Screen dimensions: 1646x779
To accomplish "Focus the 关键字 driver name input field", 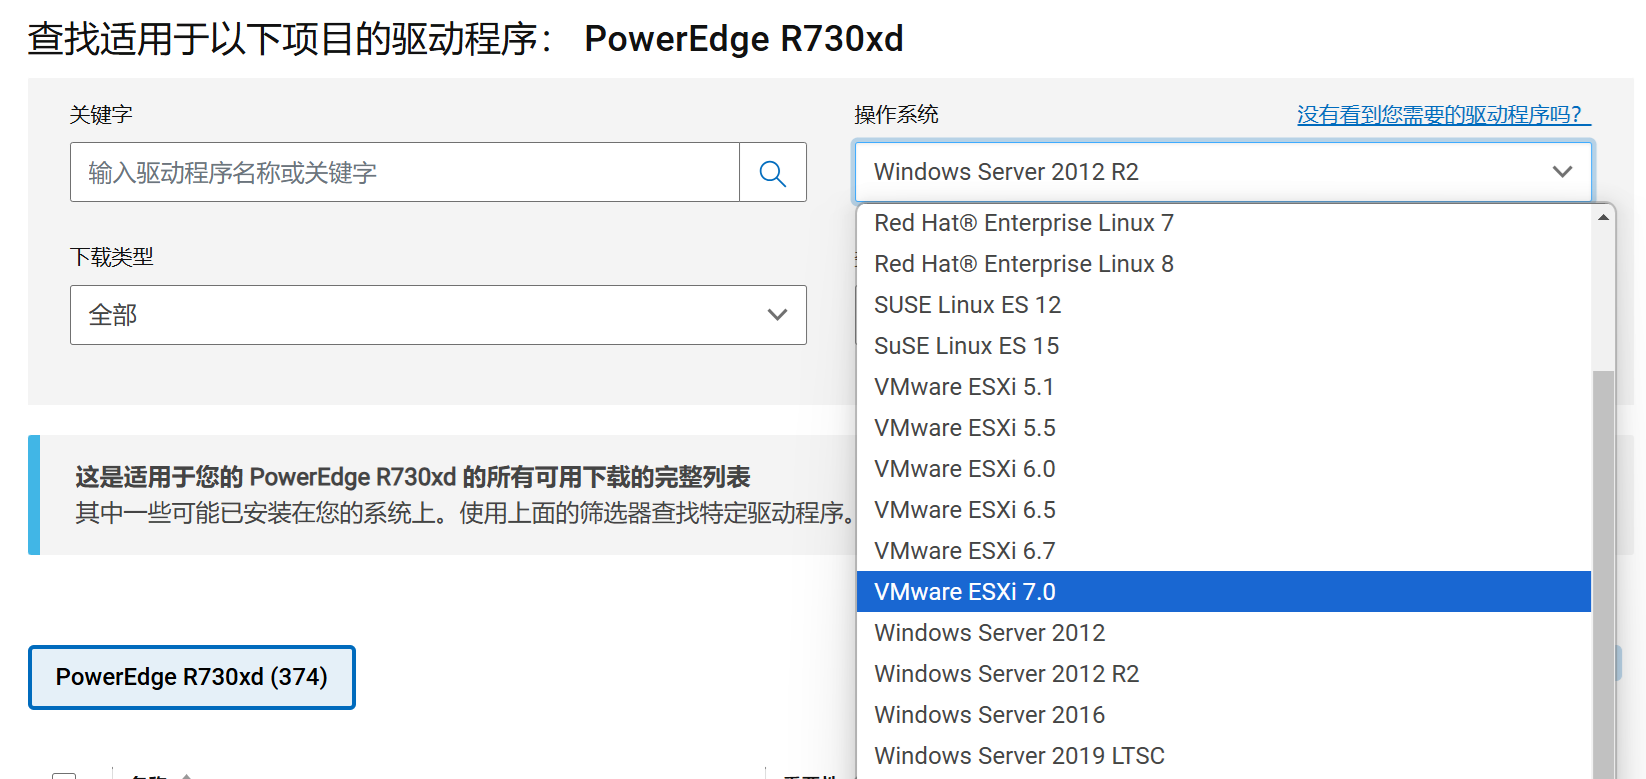I will [x=405, y=173].
